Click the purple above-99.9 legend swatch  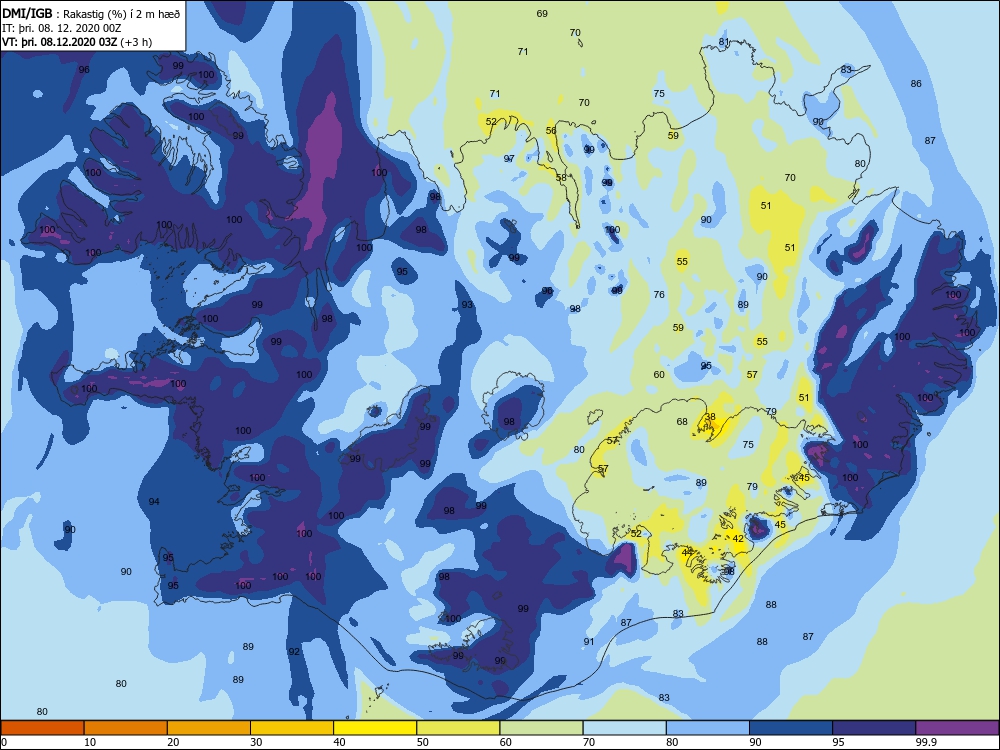pos(957,728)
